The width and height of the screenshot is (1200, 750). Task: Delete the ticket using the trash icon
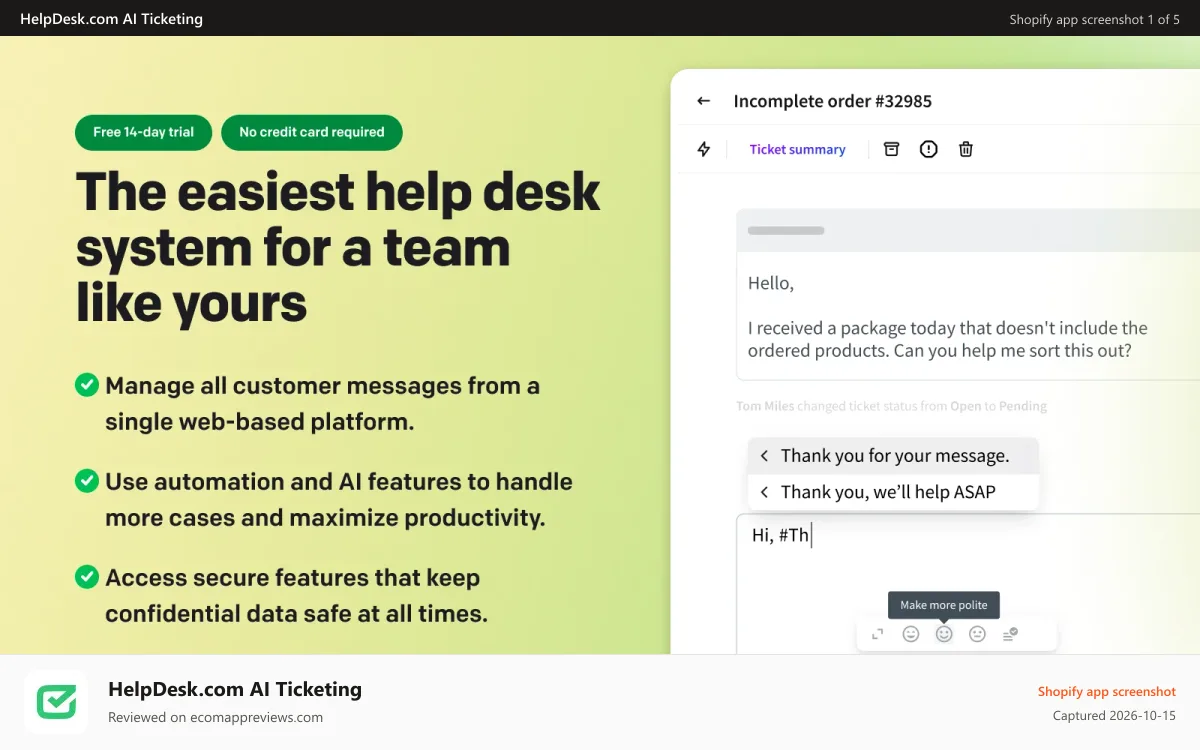pyautogui.click(x=966, y=149)
